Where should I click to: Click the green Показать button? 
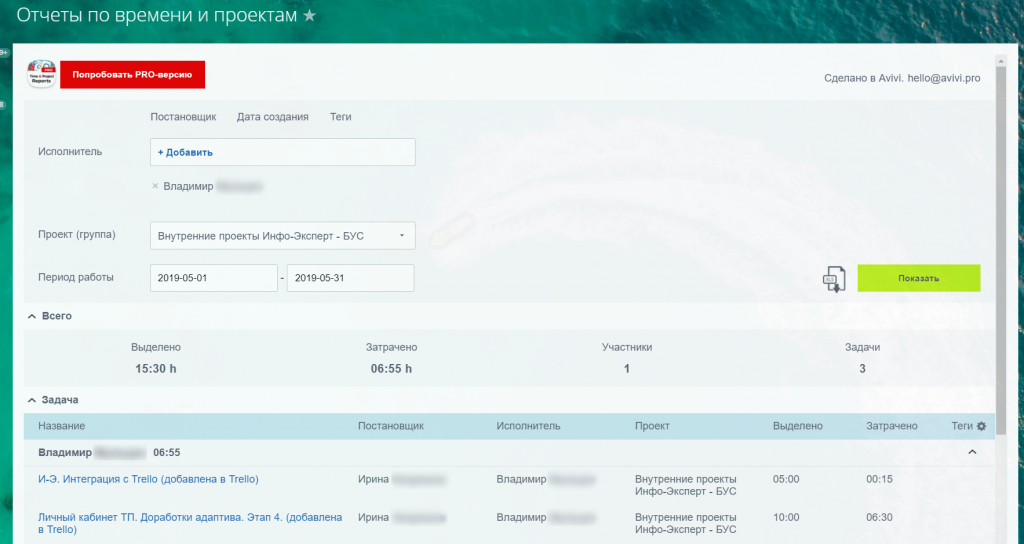coord(918,278)
